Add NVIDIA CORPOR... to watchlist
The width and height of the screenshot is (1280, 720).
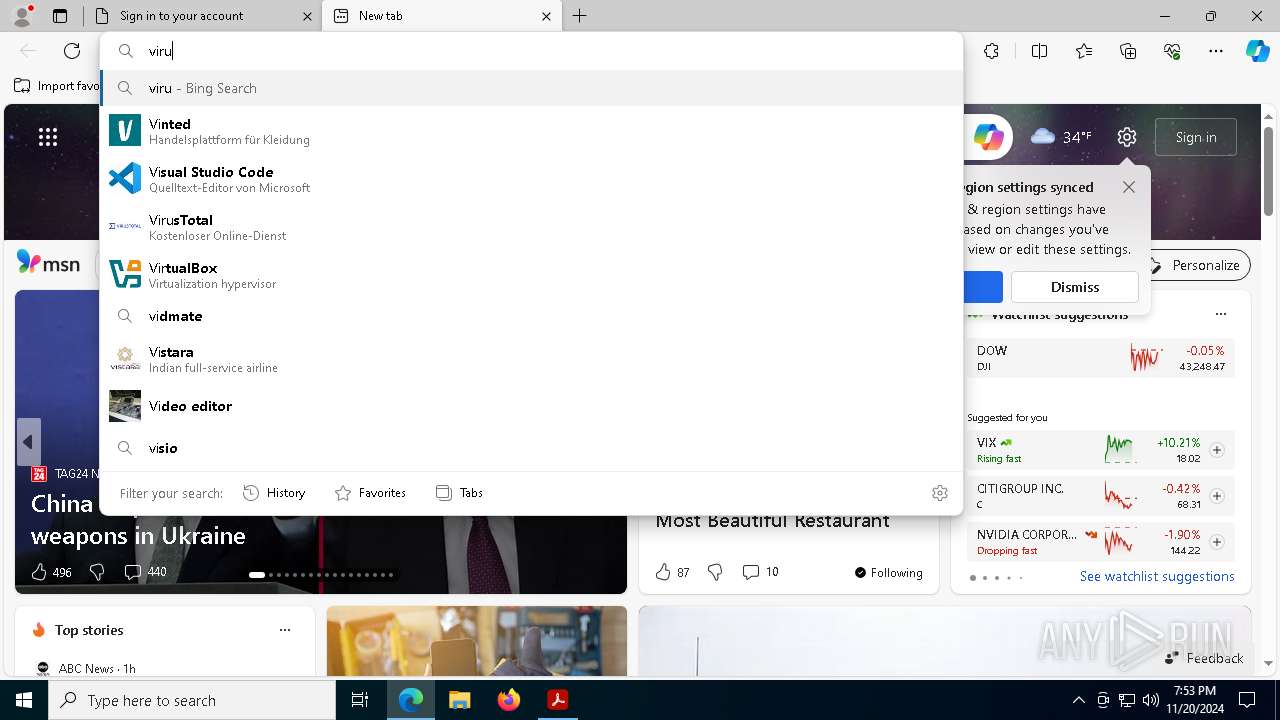click(1217, 542)
